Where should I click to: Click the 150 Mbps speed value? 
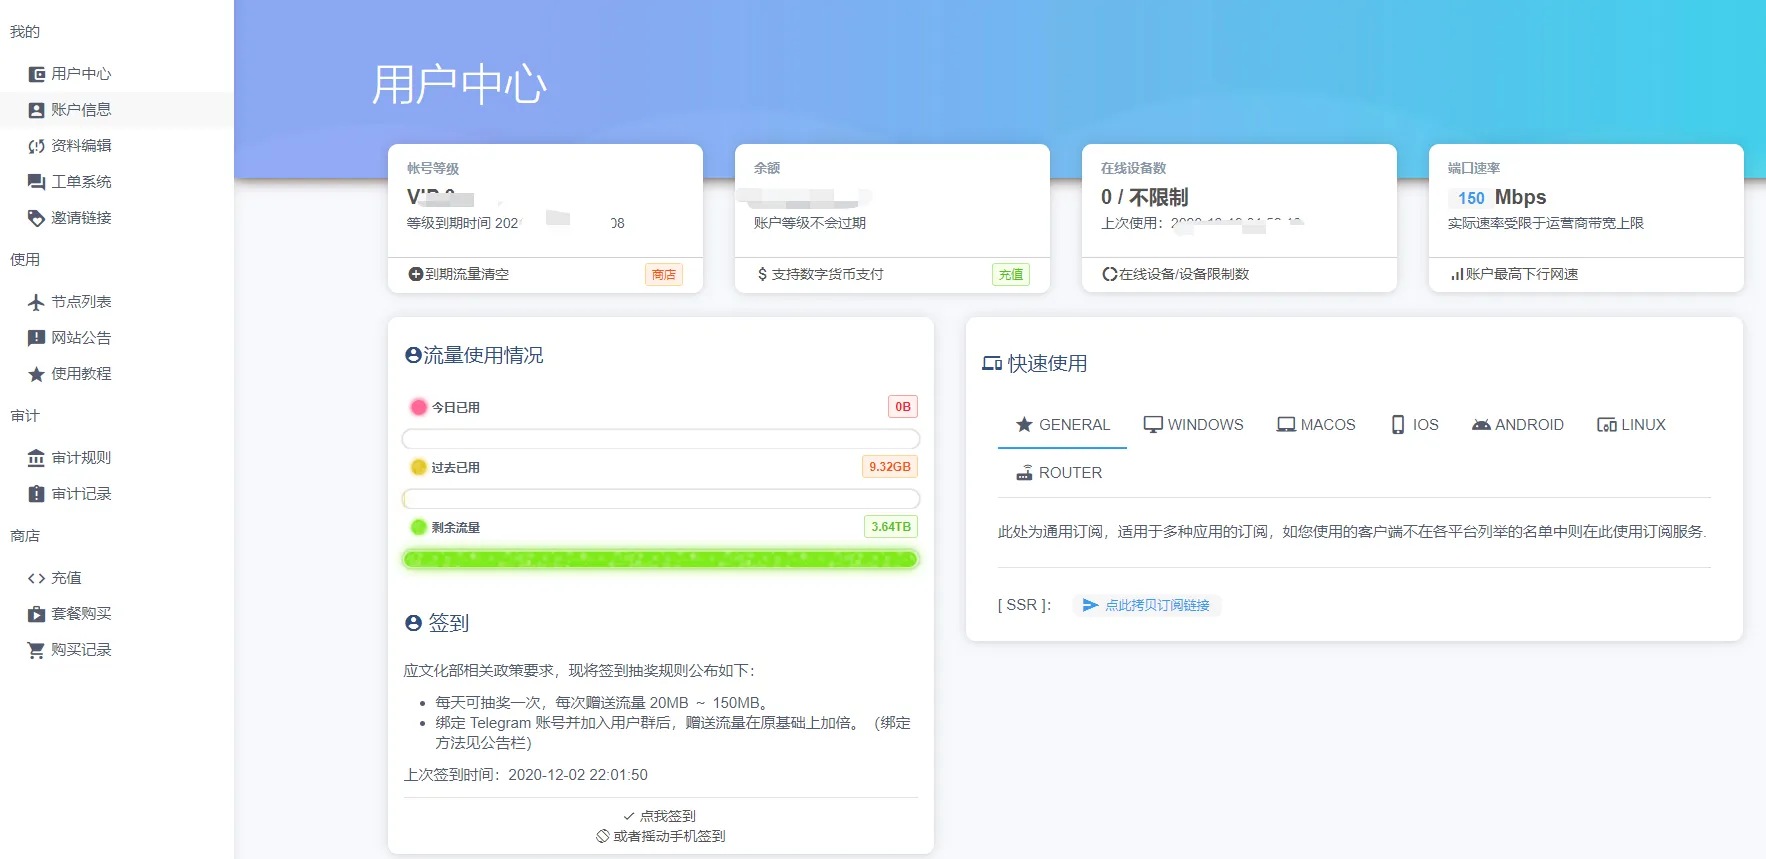(x=1498, y=197)
